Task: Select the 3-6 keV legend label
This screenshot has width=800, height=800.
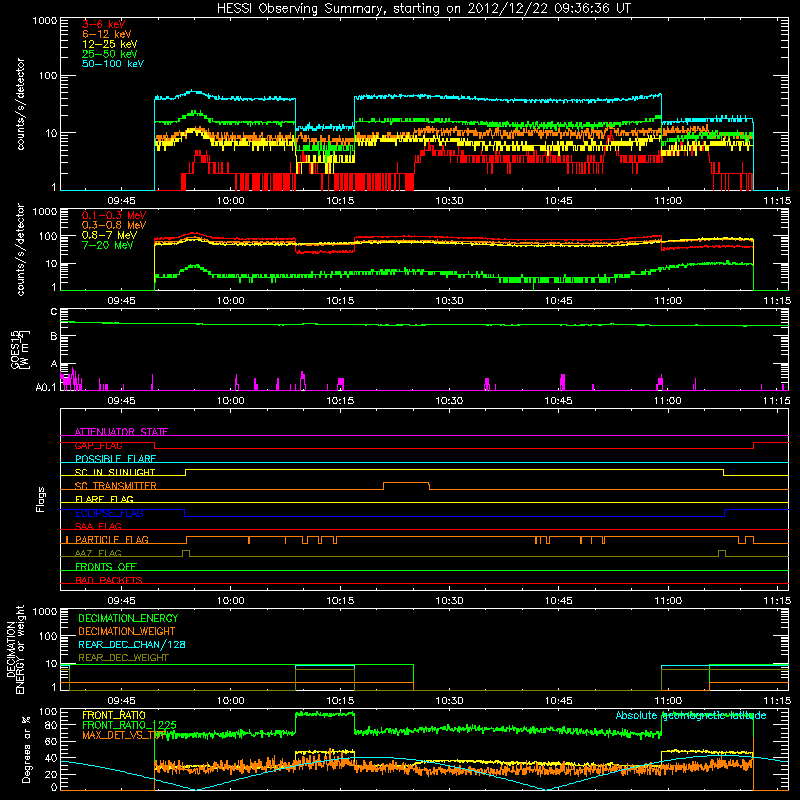Action: point(104,24)
